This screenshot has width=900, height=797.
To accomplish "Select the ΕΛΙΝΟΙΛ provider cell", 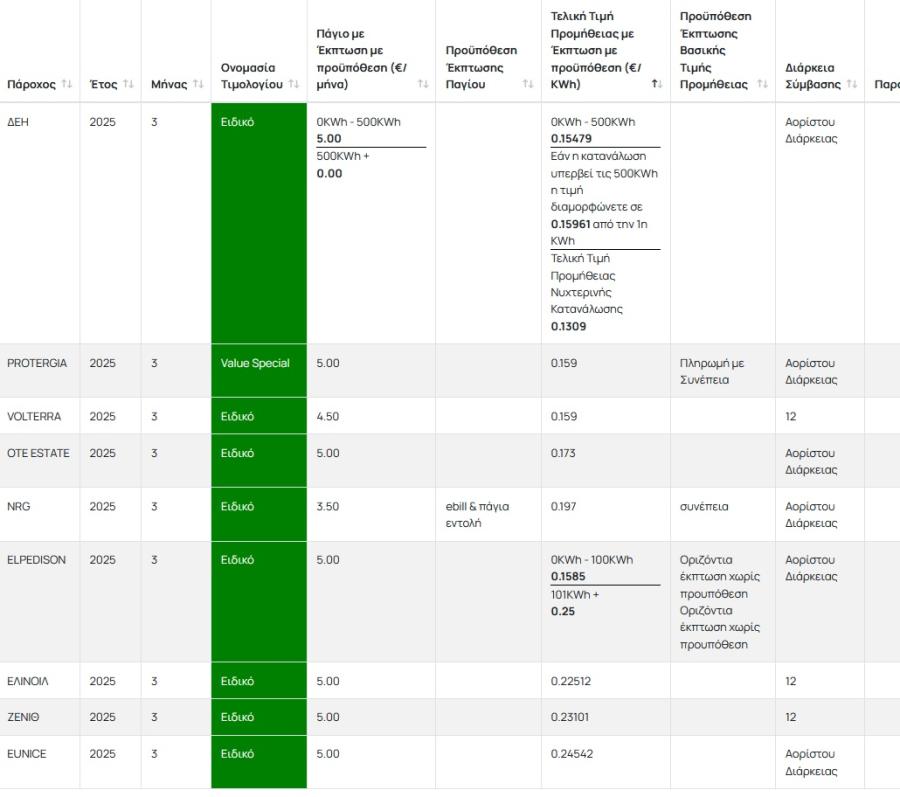I will [x=40, y=681].
